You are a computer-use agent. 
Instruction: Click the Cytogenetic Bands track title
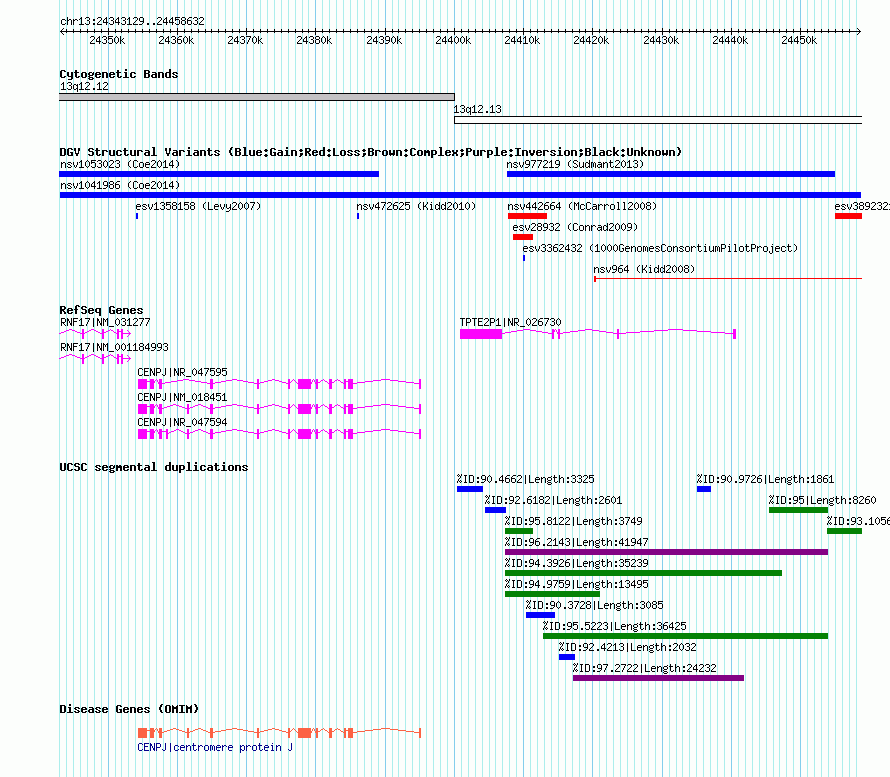(119, 74)
